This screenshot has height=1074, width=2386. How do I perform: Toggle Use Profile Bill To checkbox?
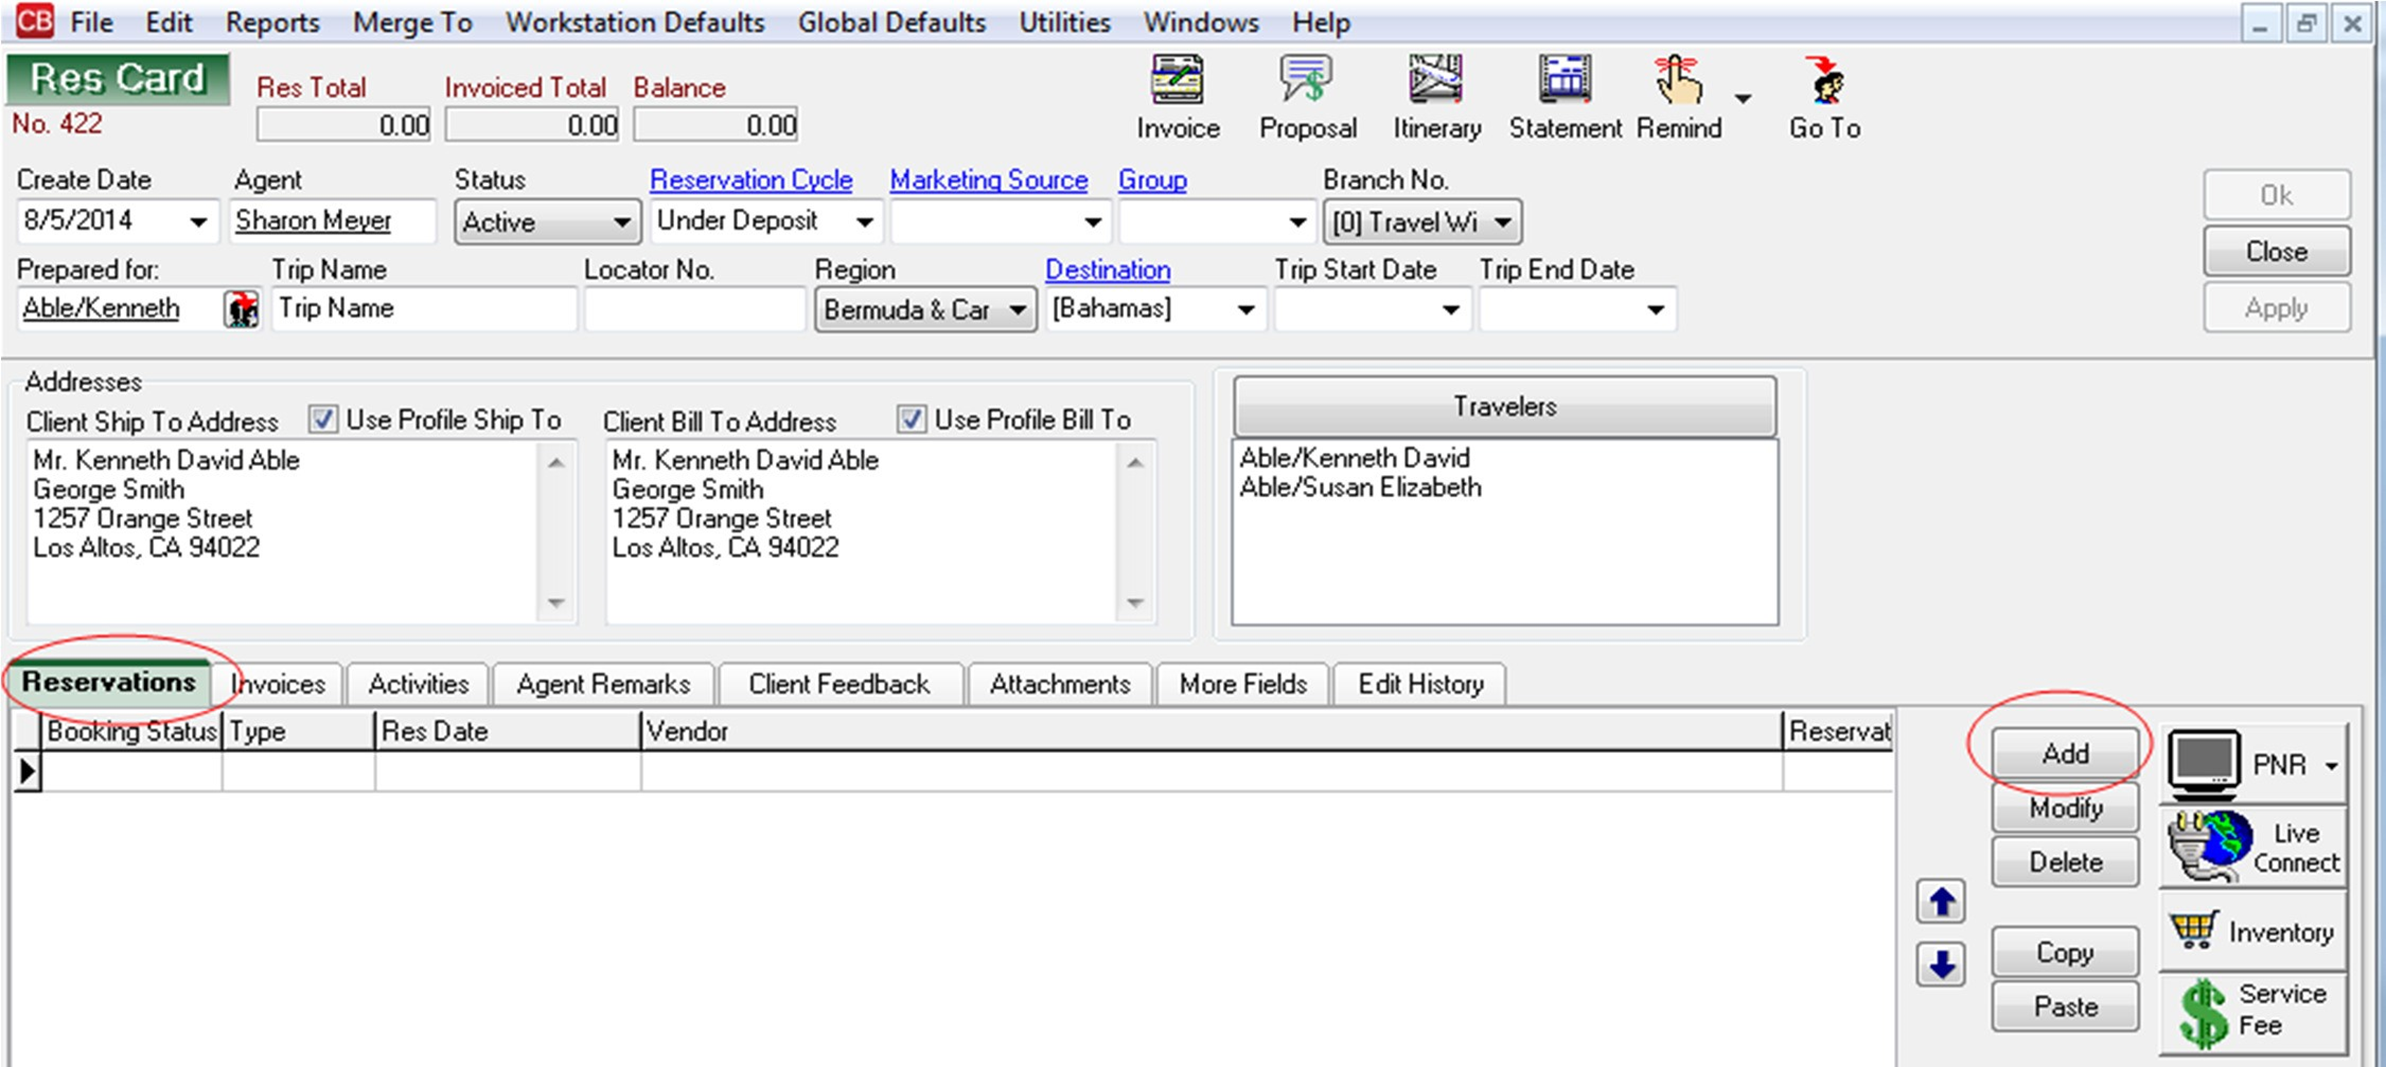coord(910,419)
